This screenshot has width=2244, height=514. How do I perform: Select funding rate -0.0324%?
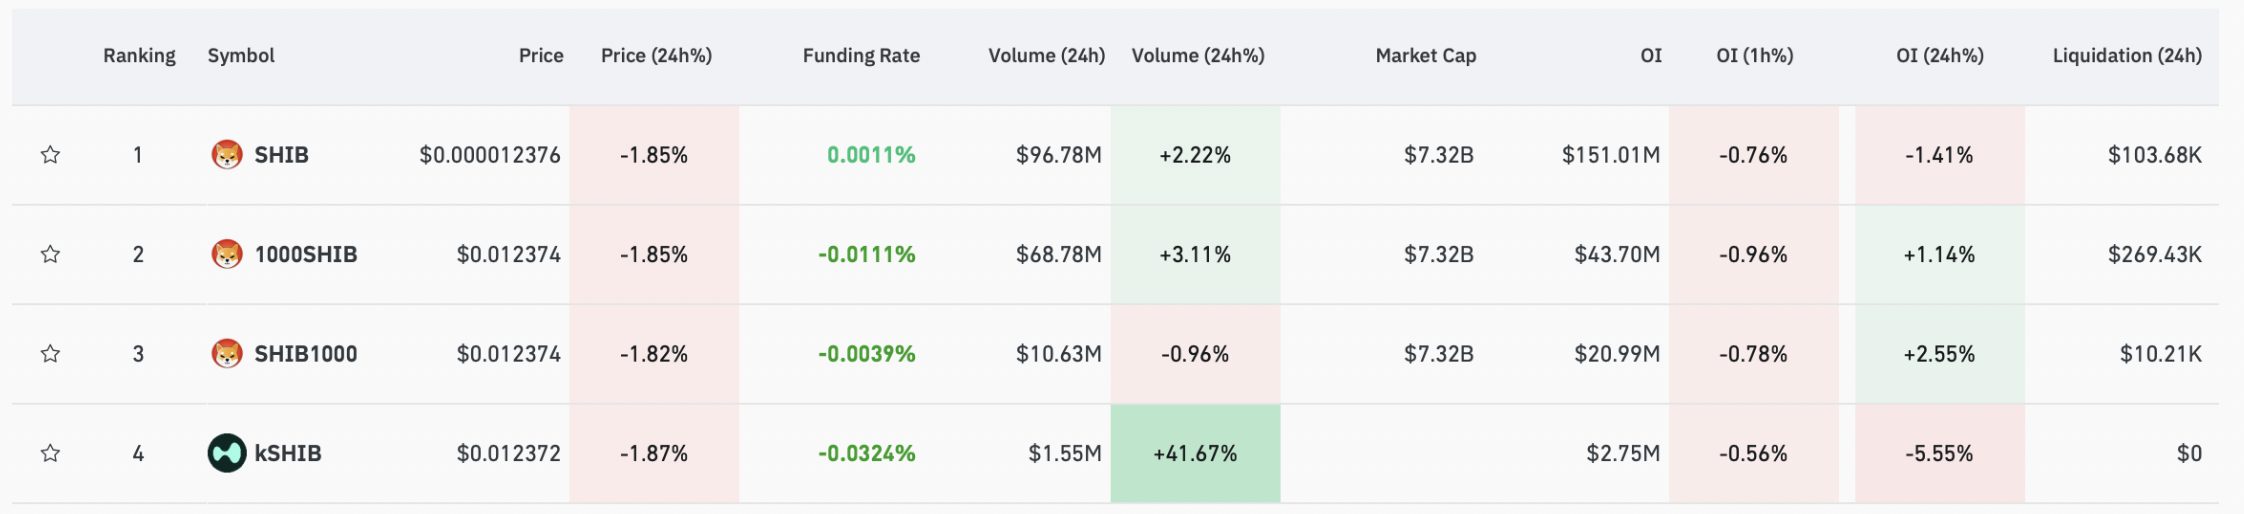click(867, 453)
